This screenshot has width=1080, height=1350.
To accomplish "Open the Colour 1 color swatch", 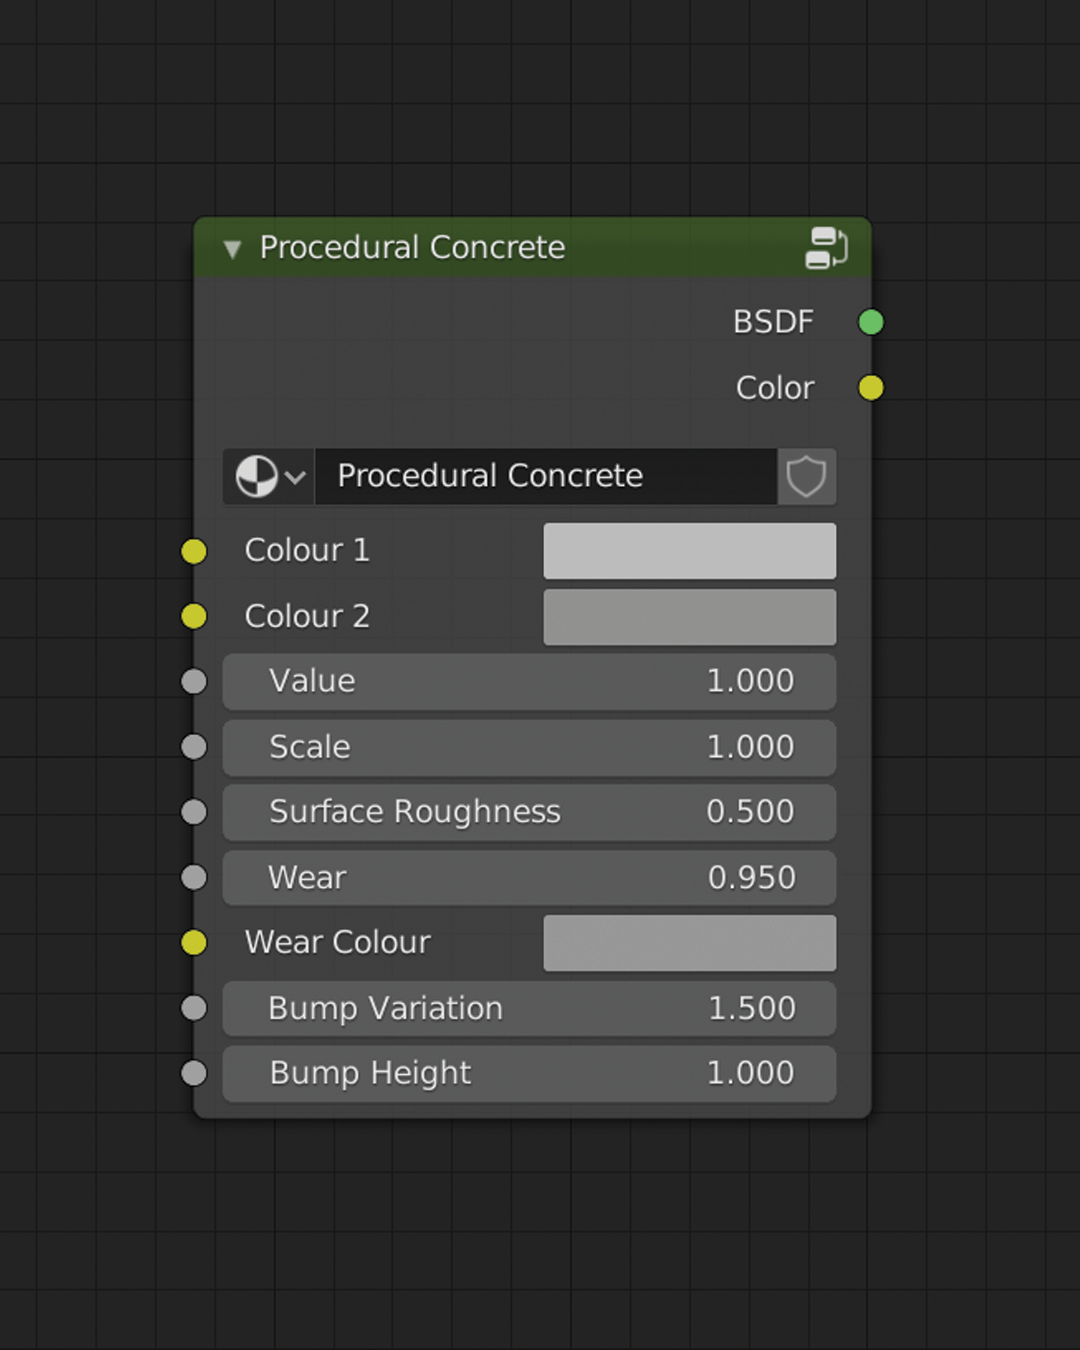I will pos(689,551).
